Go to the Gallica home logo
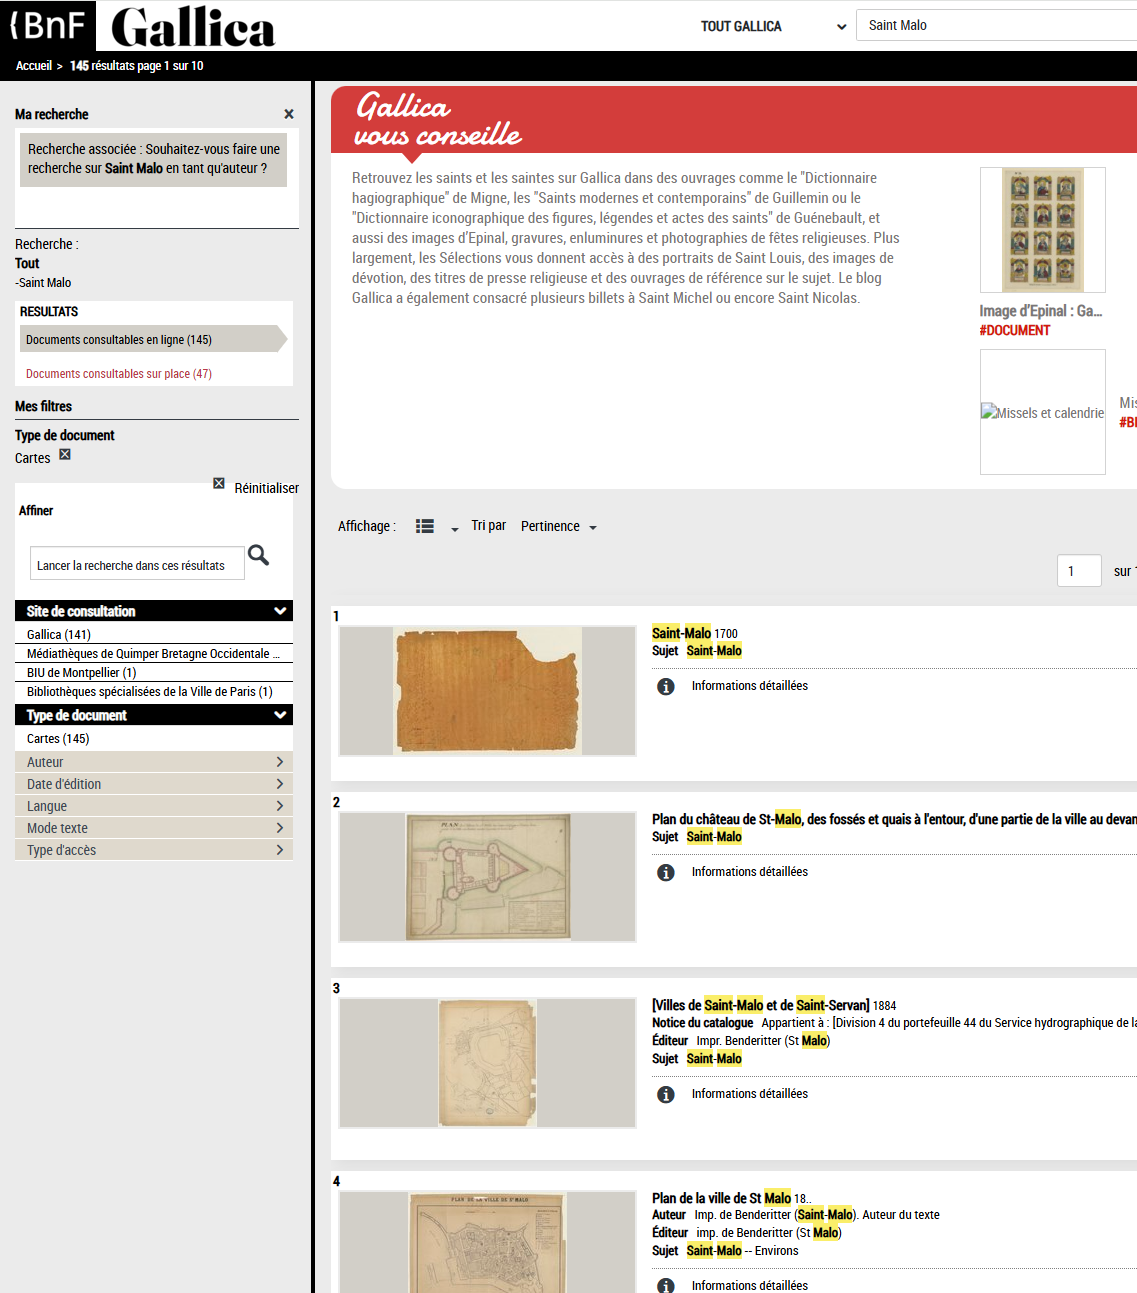 (193, 27)
